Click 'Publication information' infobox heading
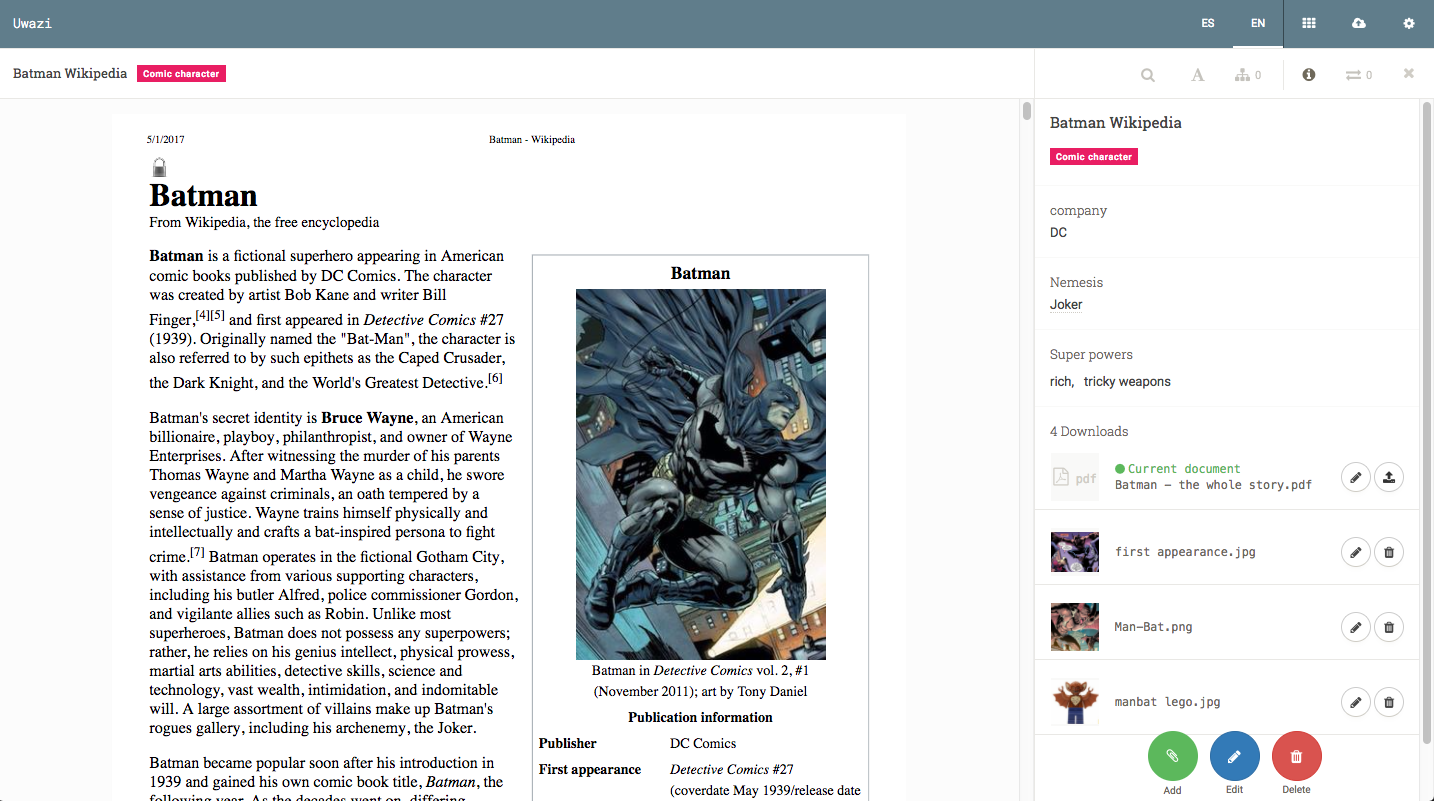Screen dimensions: 1434x801 tap(700, 717)
